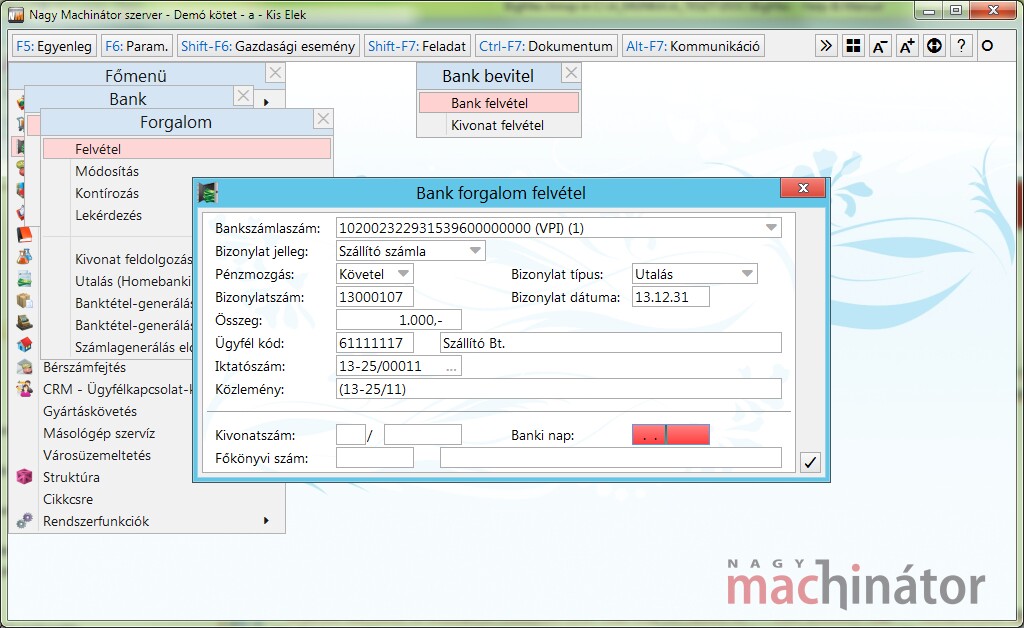Click the red book icon in main menu
Image resolution: width=1024 pixels, height=628 pixels.
pos(24,234)
